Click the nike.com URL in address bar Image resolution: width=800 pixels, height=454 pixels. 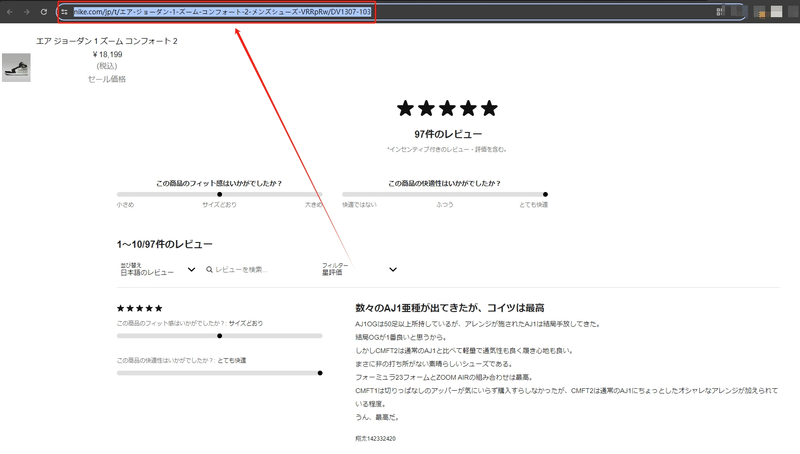(x=222, y=12)
